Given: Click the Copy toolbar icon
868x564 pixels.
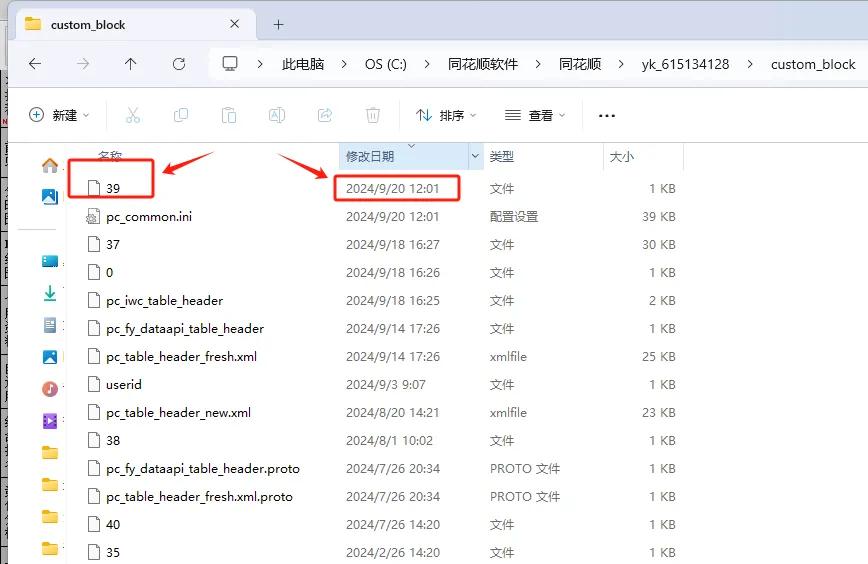Looking at the screenshot, I should pyautogui.click(x=181, y=115).
